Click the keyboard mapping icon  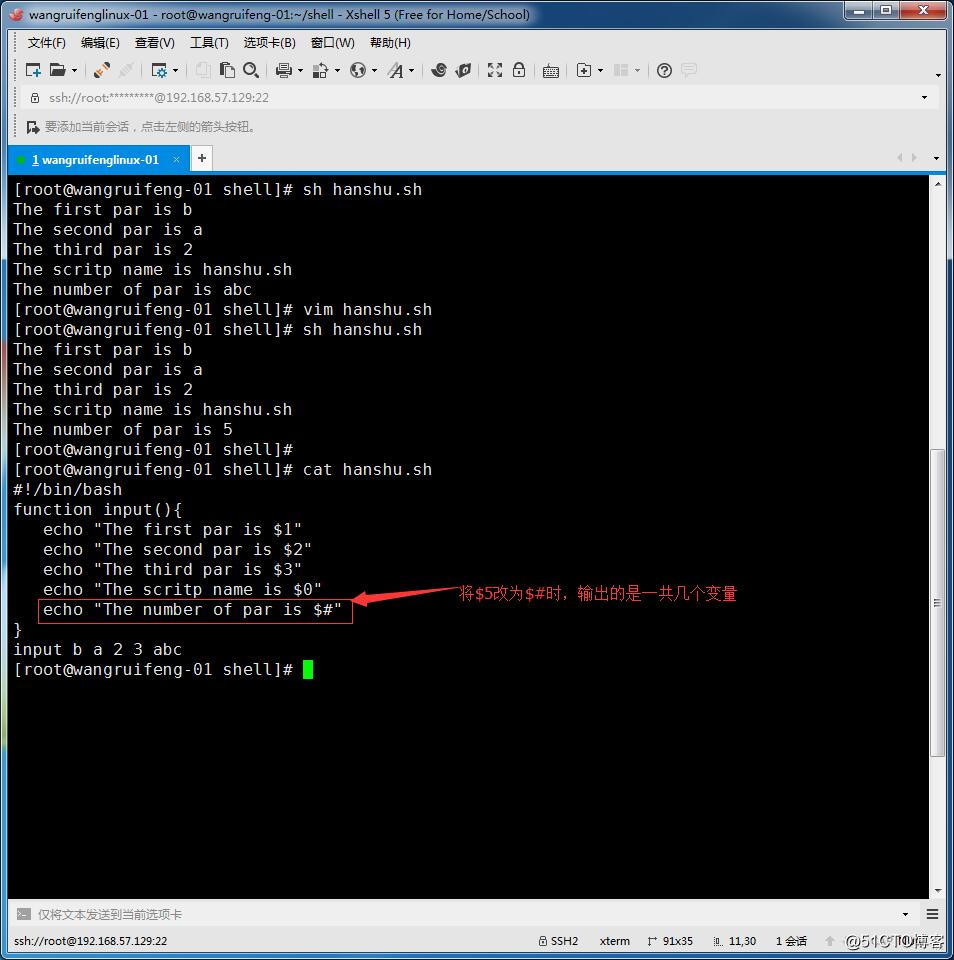[x=550, y=71]
